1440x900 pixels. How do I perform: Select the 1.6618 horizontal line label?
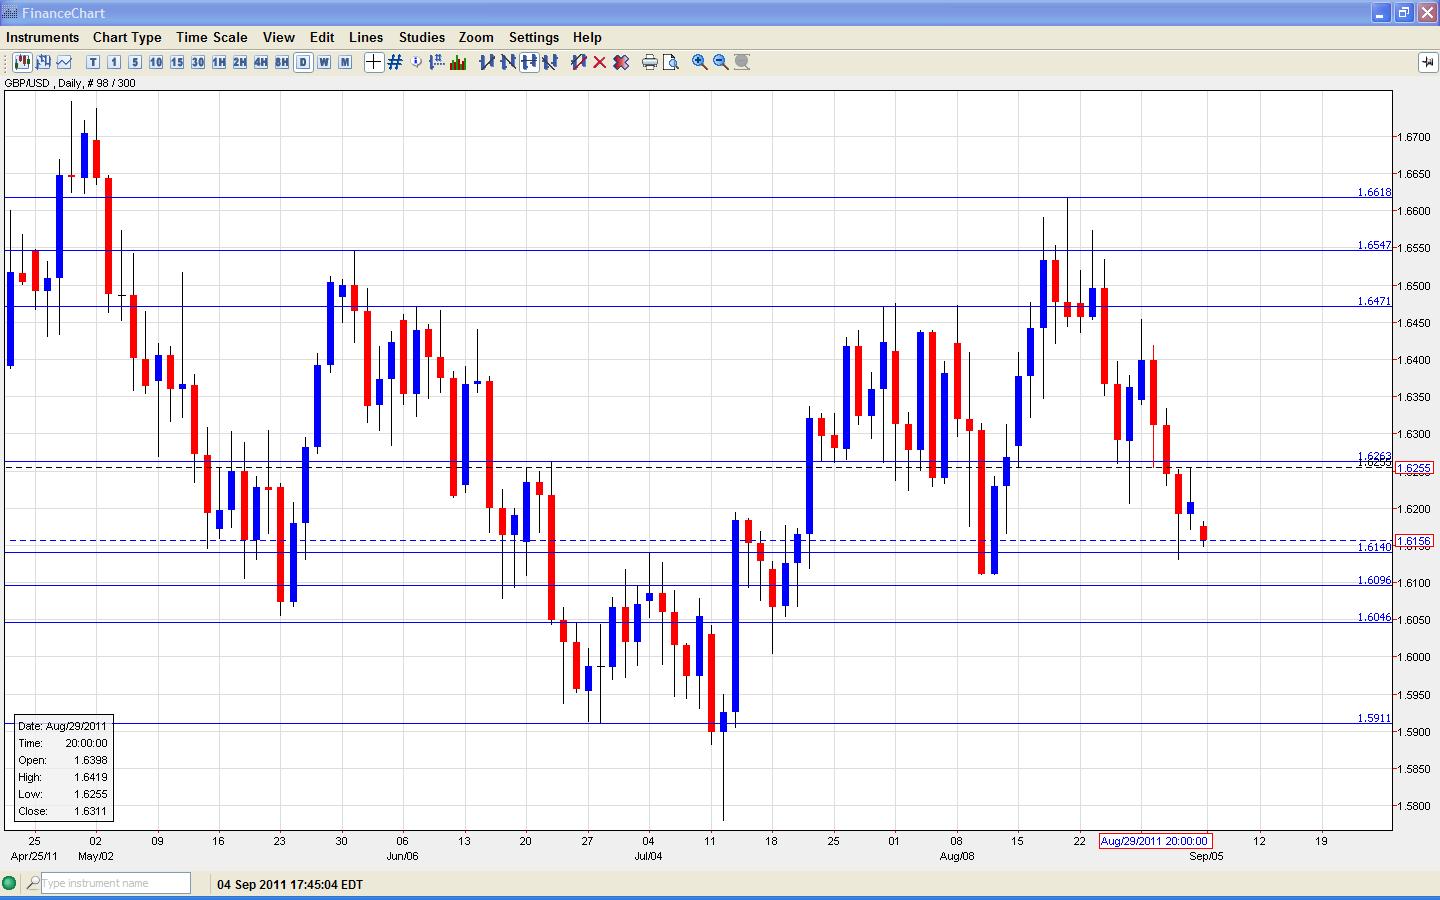tap(1374, 192)
